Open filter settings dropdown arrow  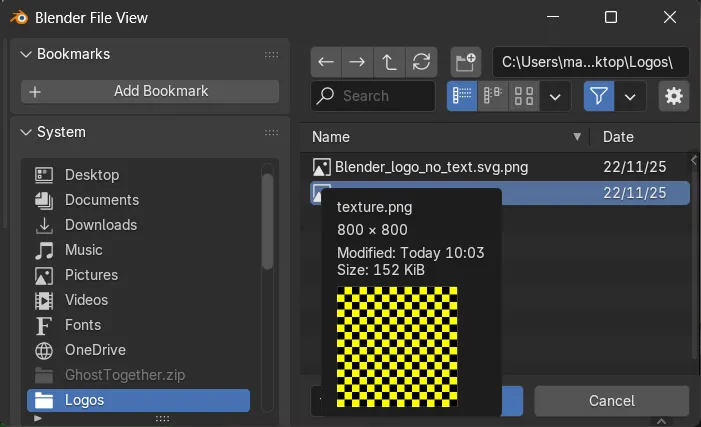point(630,96)
